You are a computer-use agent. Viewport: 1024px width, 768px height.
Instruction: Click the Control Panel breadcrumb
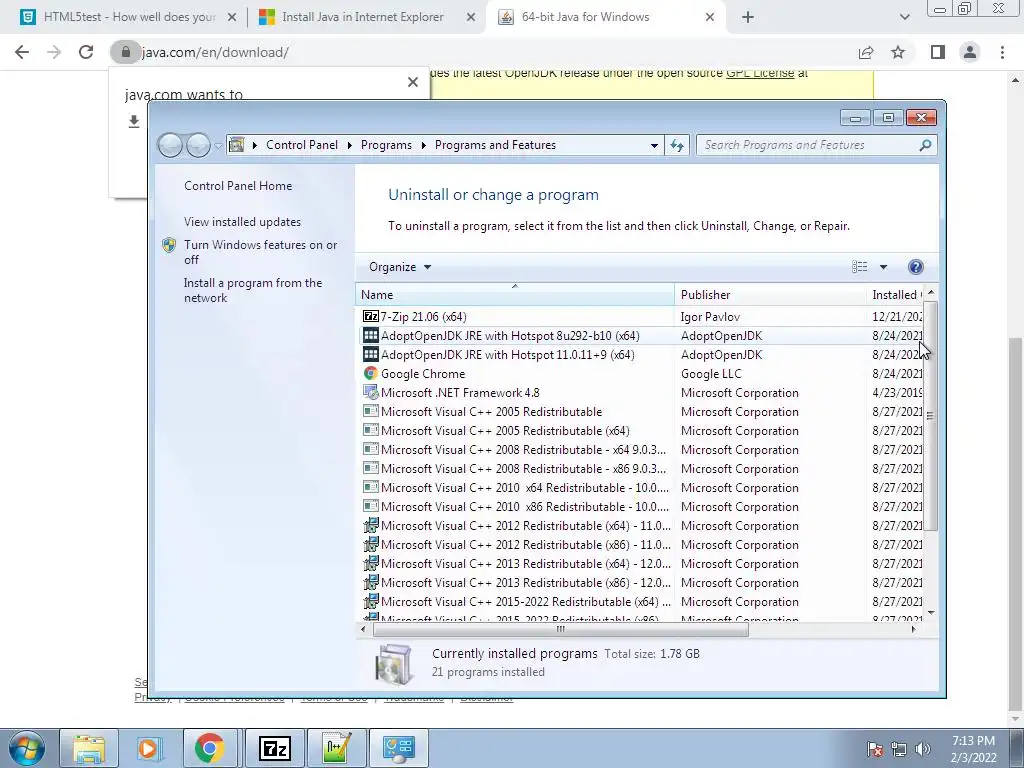click(x=302, y=145)
